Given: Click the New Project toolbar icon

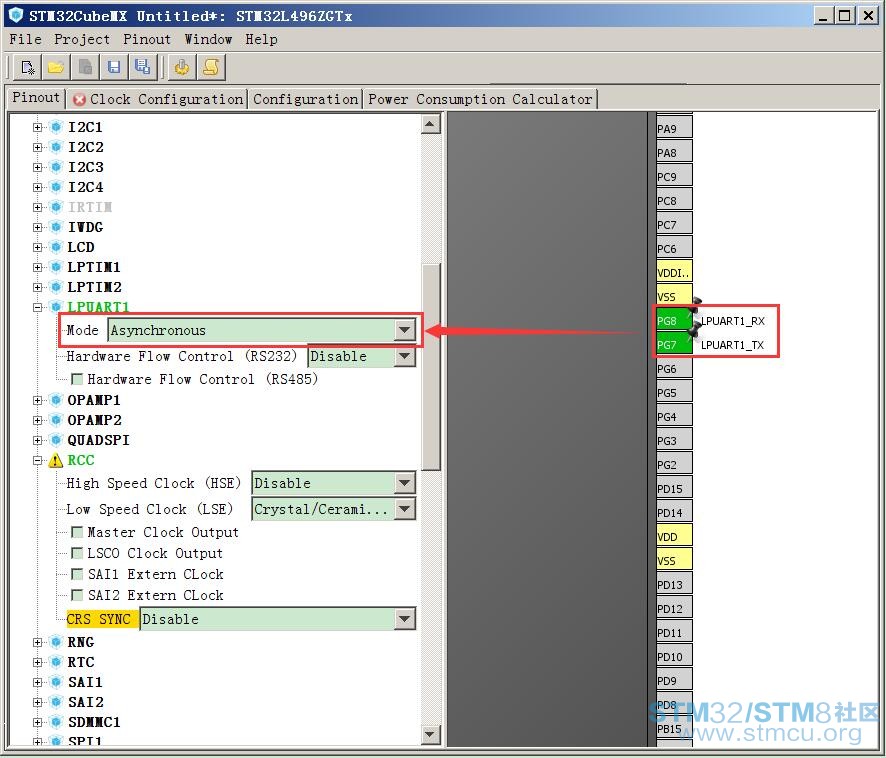Looking at the screenshot, I should tap(28, 67).
